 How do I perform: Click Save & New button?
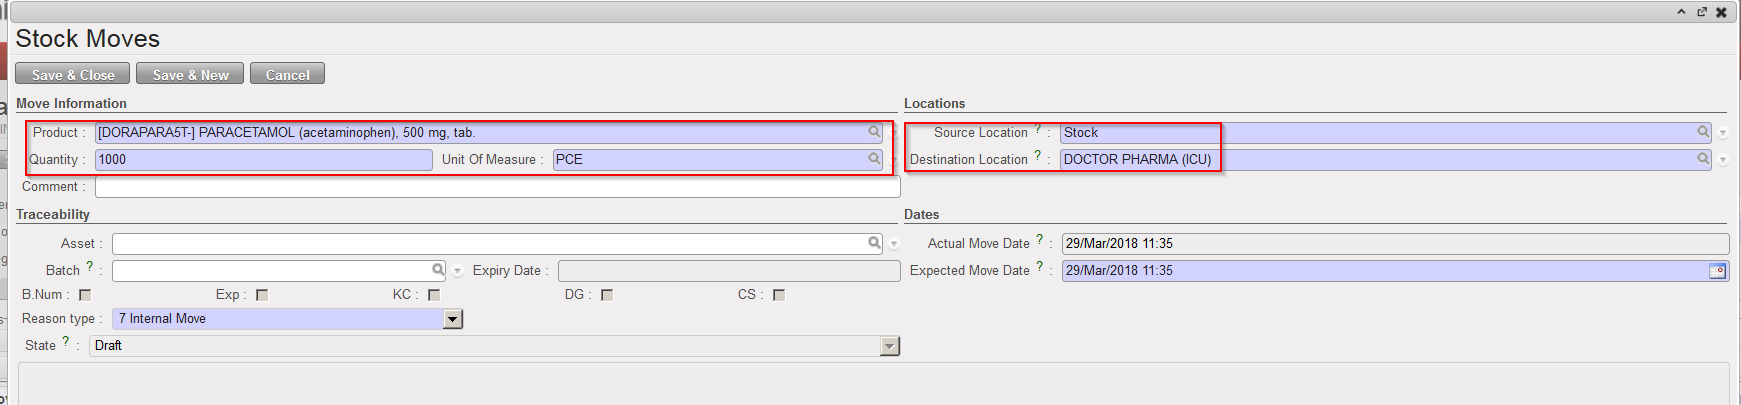pos(190,74)
